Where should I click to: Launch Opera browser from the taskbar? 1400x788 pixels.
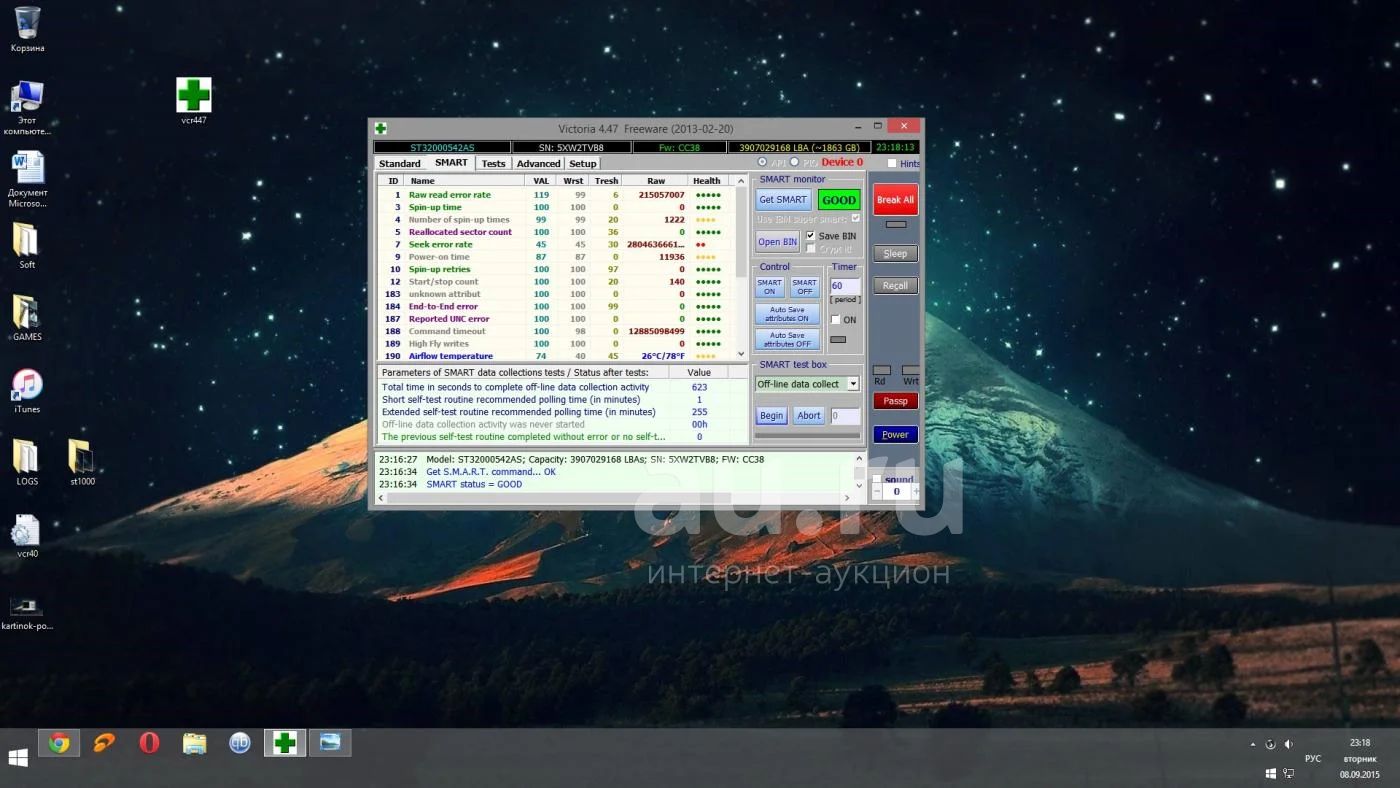149,743
